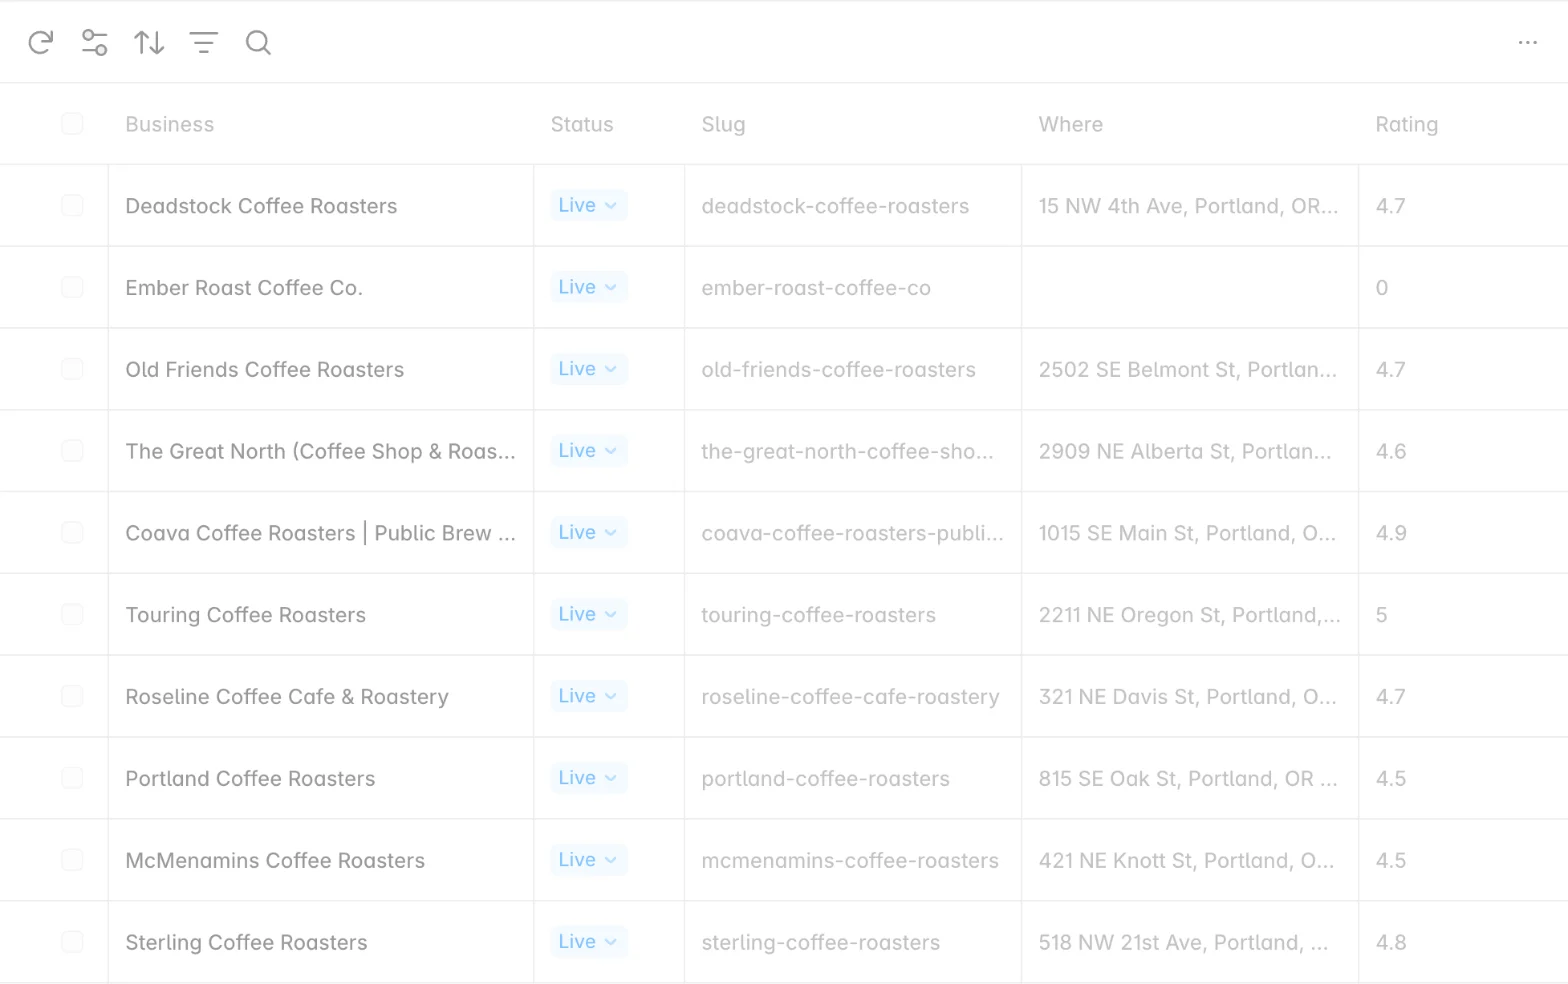The height and width of the screenshot is (984, 1568).
Task: Select the Old Friends Coffee Roasters checkbox
Action: coord(72,369)
